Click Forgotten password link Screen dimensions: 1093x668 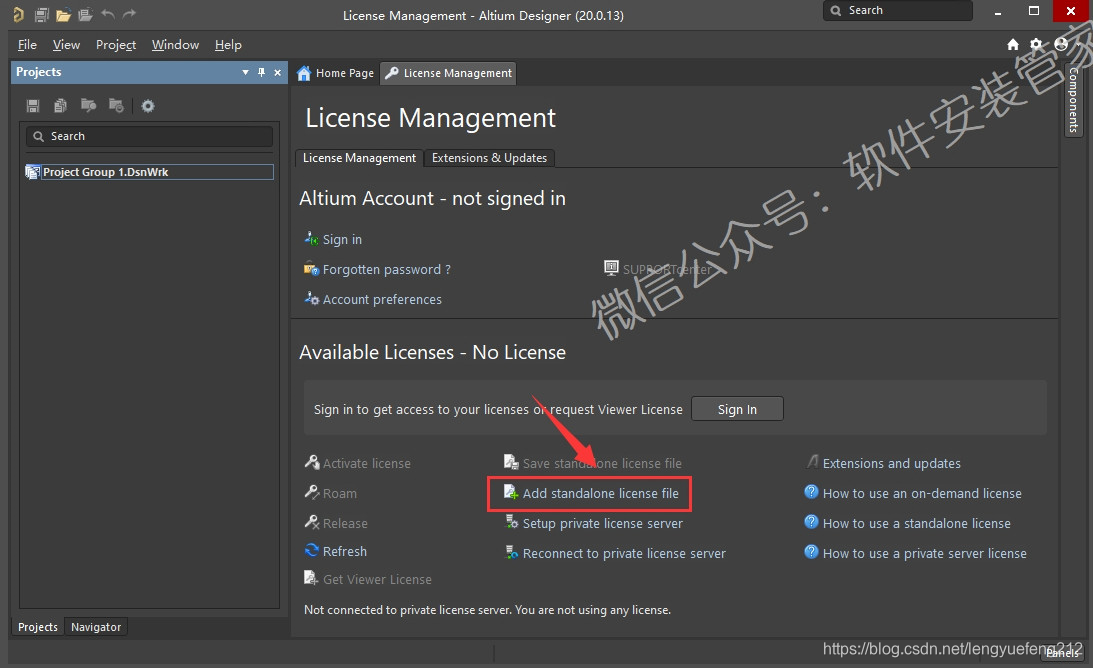386,269
